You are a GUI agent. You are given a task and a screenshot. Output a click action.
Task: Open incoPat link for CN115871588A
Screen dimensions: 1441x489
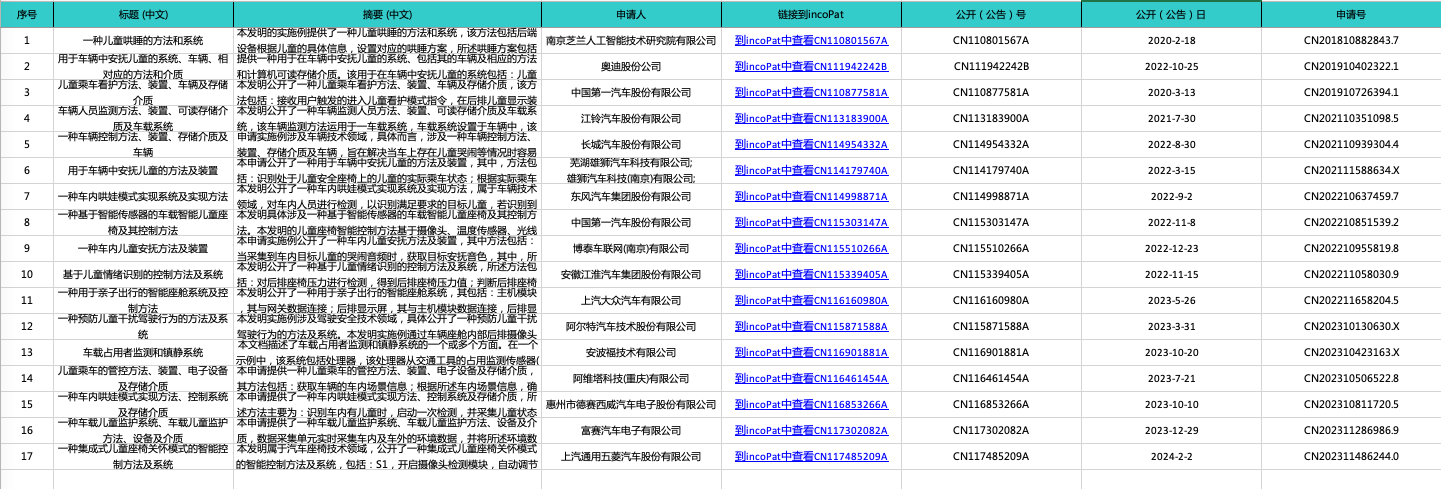(x=811, y=327)
